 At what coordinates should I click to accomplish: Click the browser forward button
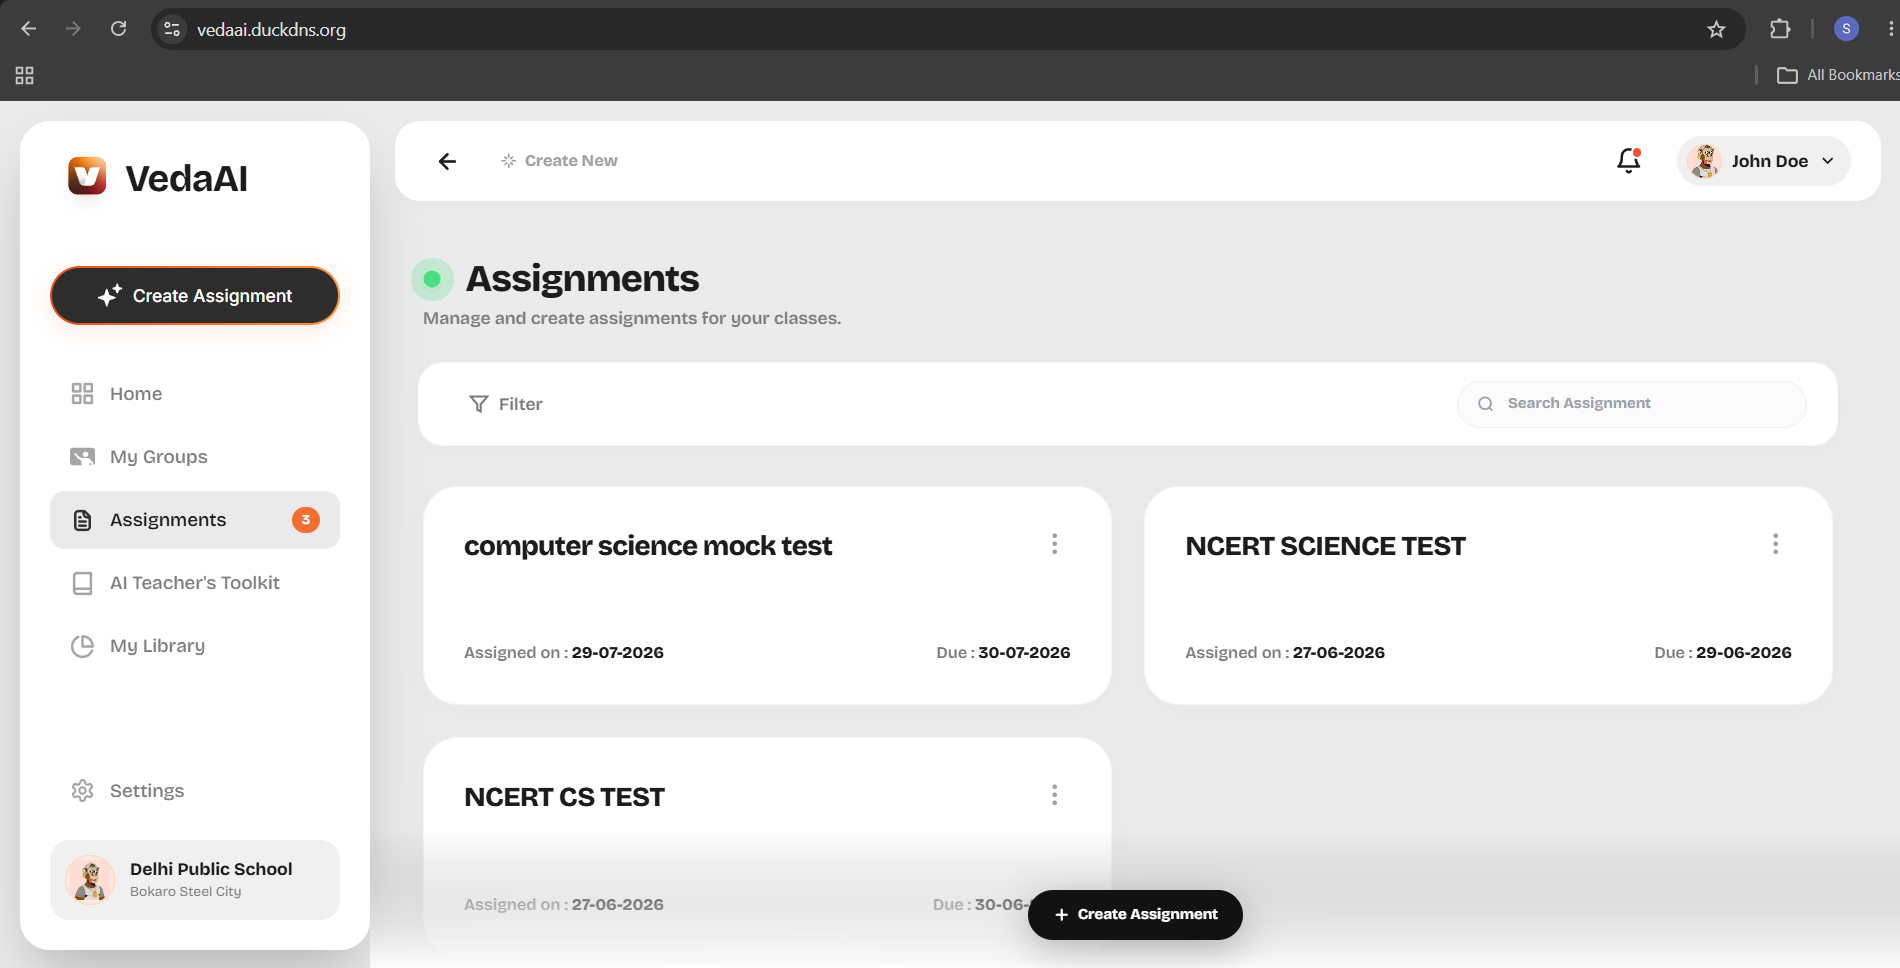tap(73, 29)
